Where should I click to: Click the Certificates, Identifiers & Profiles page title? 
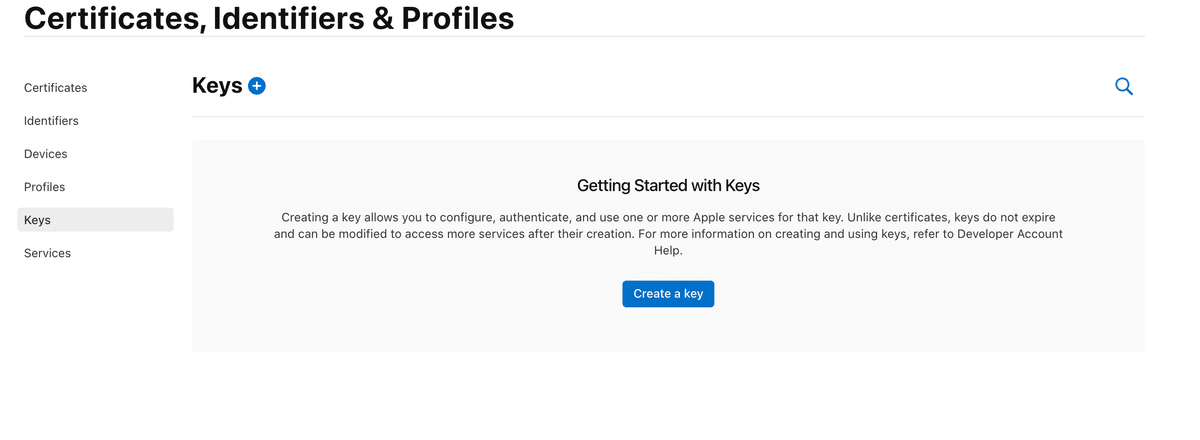pos(269,17)
